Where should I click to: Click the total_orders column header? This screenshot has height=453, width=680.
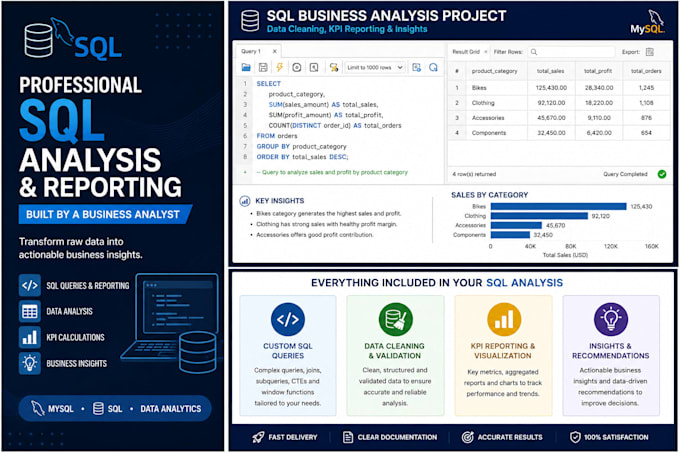[x=646, y=71]
